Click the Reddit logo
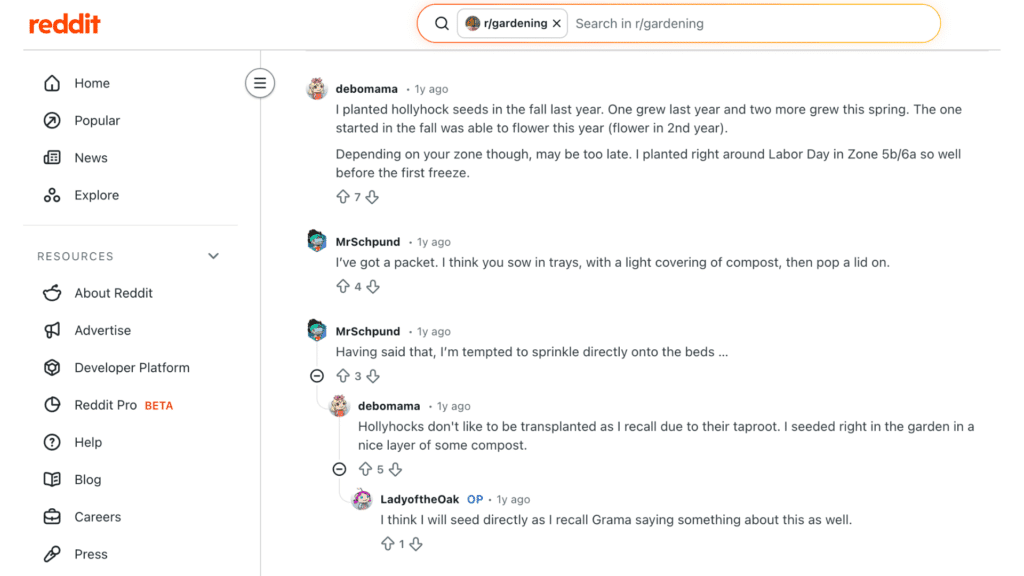The height and width of the screenshot is (576, 1024). 65,24
